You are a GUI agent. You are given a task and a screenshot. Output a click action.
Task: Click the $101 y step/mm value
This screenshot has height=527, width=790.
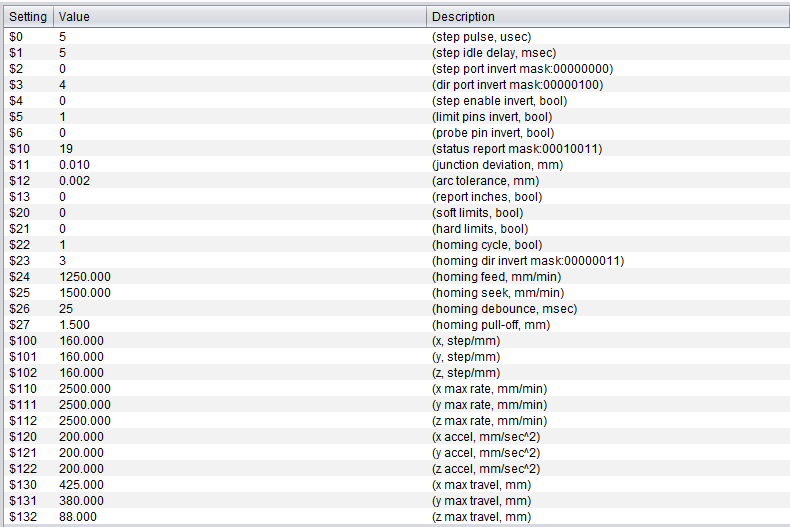[x=82, y=357]
